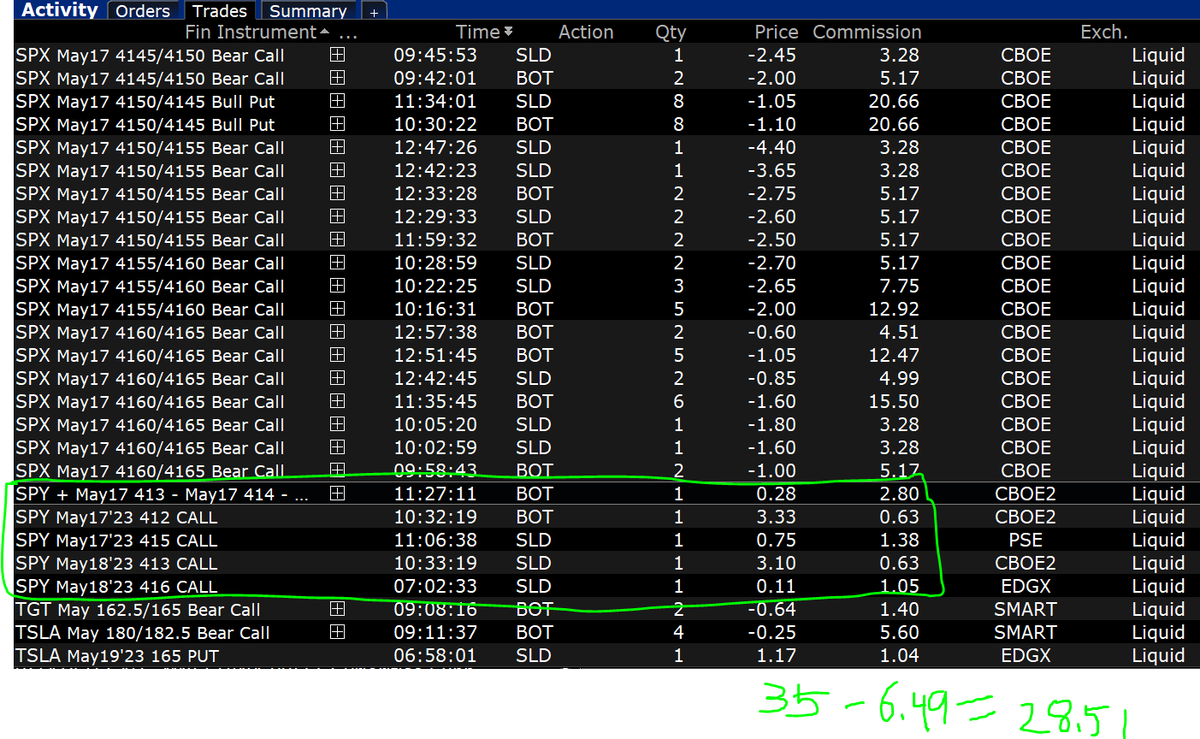Click the PSE exchange cell
Screen dimensions: 1200x739
click(x=1026, y=540)
